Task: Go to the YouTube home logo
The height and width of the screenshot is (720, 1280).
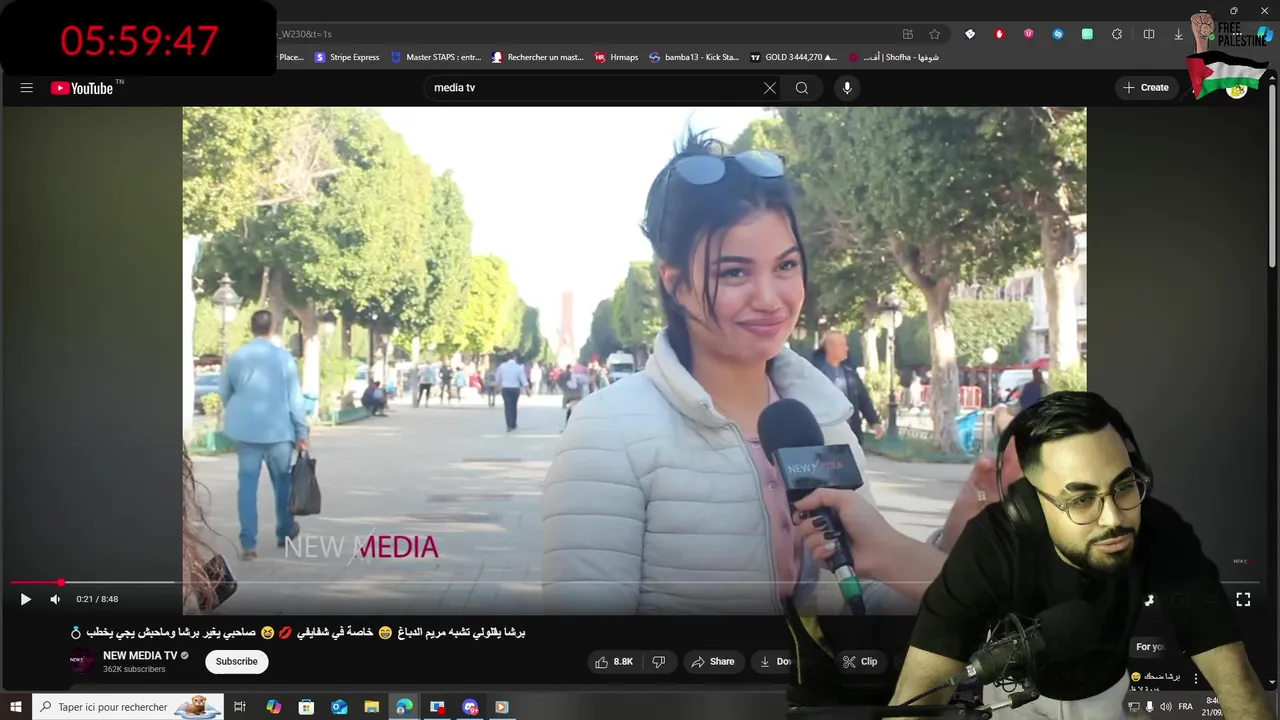Action: click(82, 88)
